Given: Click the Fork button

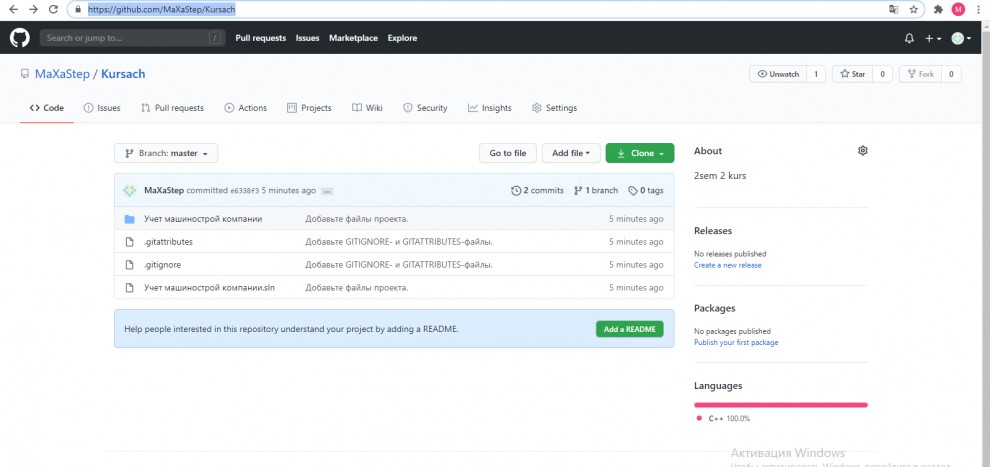Looking at the screenshot, I should pyautogui.click(x=921, y=74).
